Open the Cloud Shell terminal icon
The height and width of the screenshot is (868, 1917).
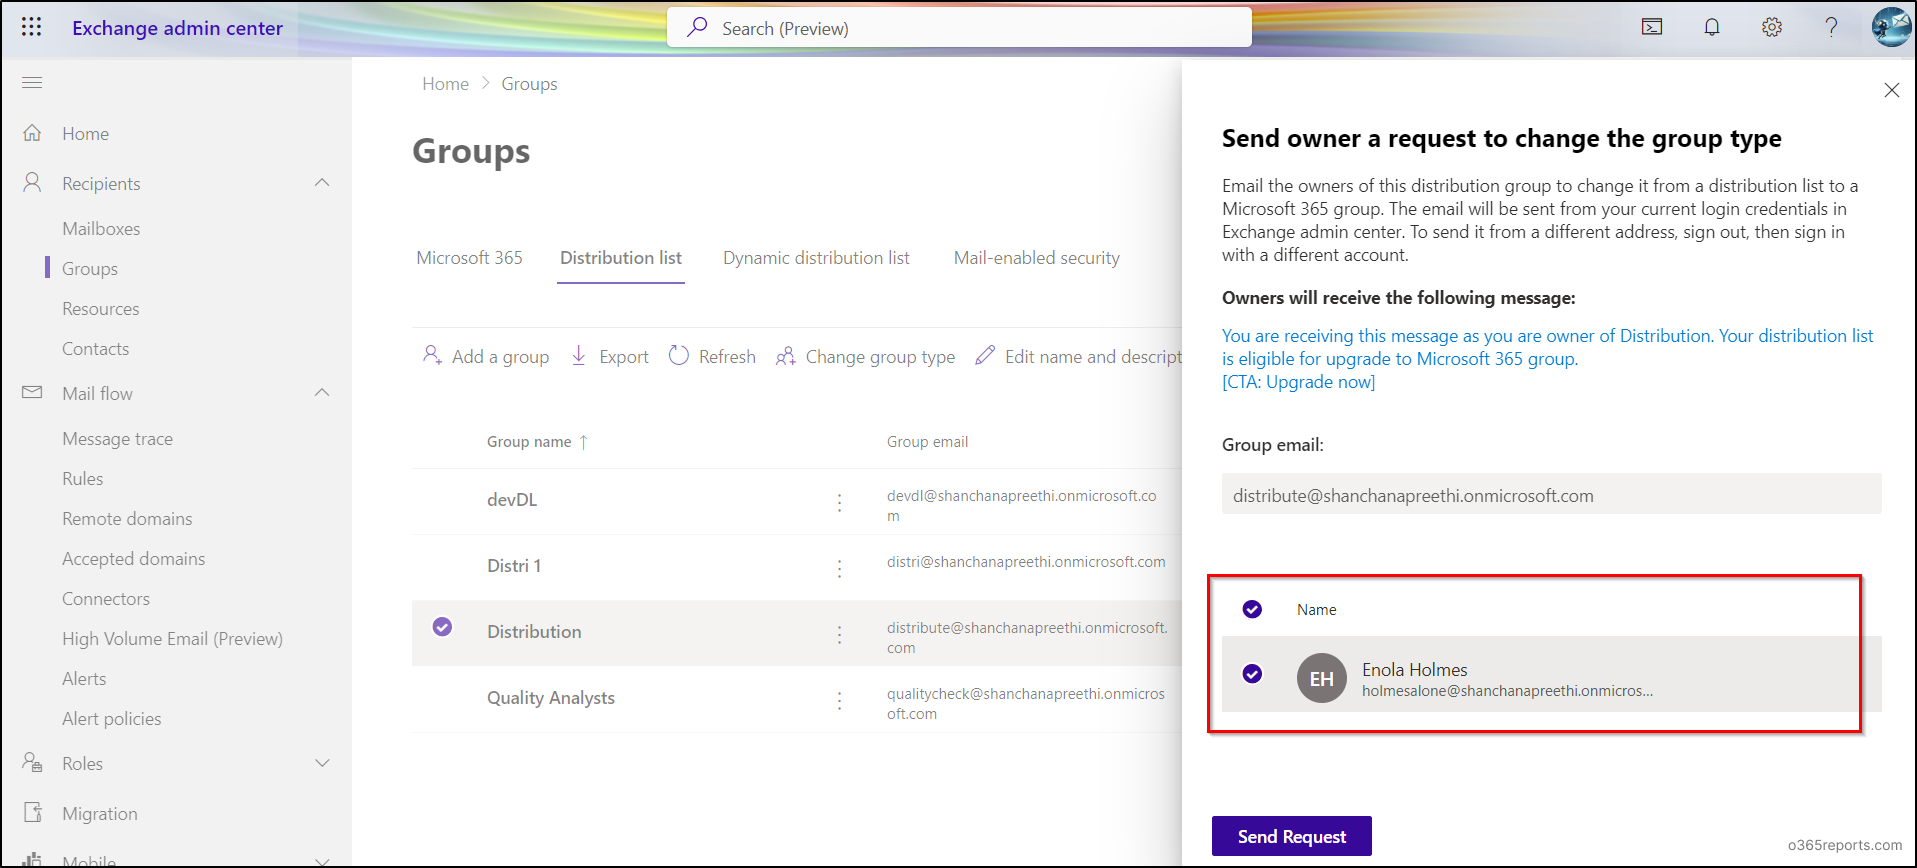(1652, 27)
